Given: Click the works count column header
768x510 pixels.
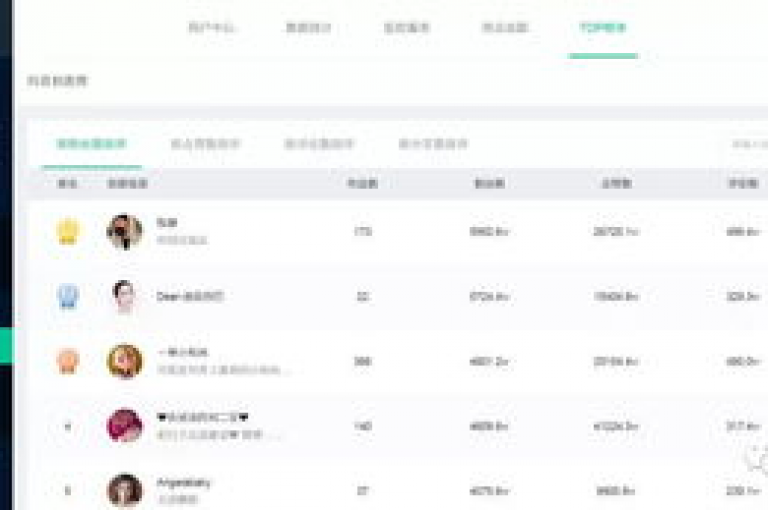Looking at the screenshot, I should tap(362, 184).
